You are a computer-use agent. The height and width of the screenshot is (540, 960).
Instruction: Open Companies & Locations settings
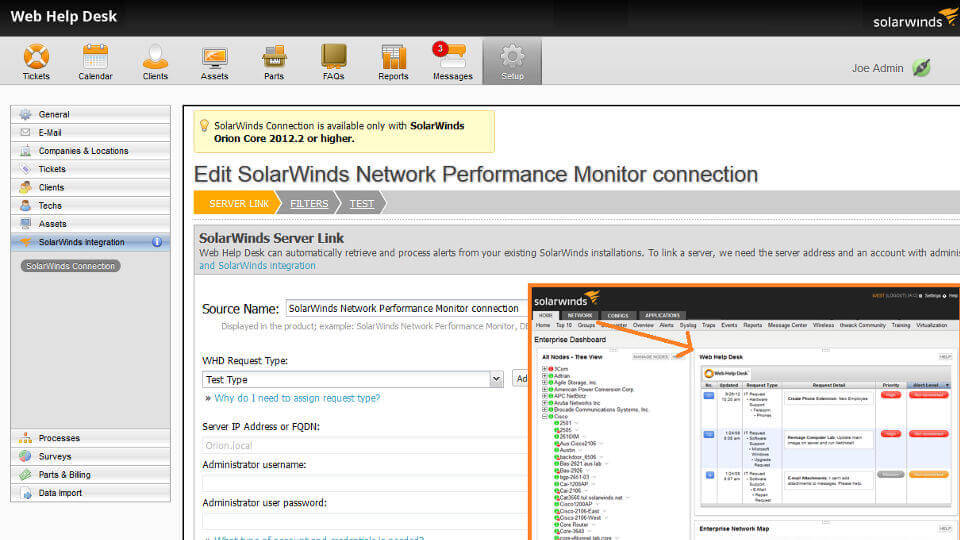91,151
